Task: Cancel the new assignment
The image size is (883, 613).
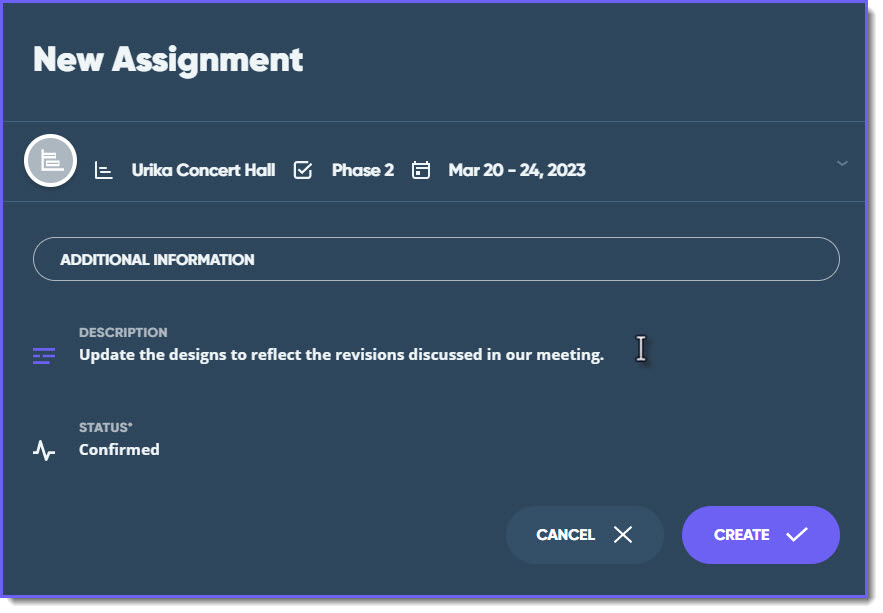Action: point(584,534)
